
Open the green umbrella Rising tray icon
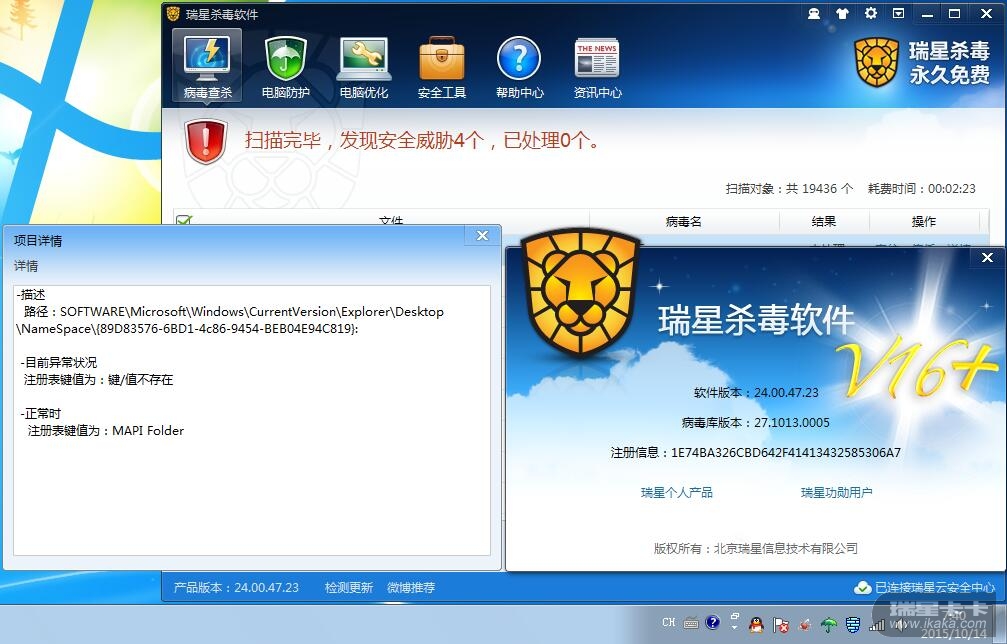click(829, 624)
